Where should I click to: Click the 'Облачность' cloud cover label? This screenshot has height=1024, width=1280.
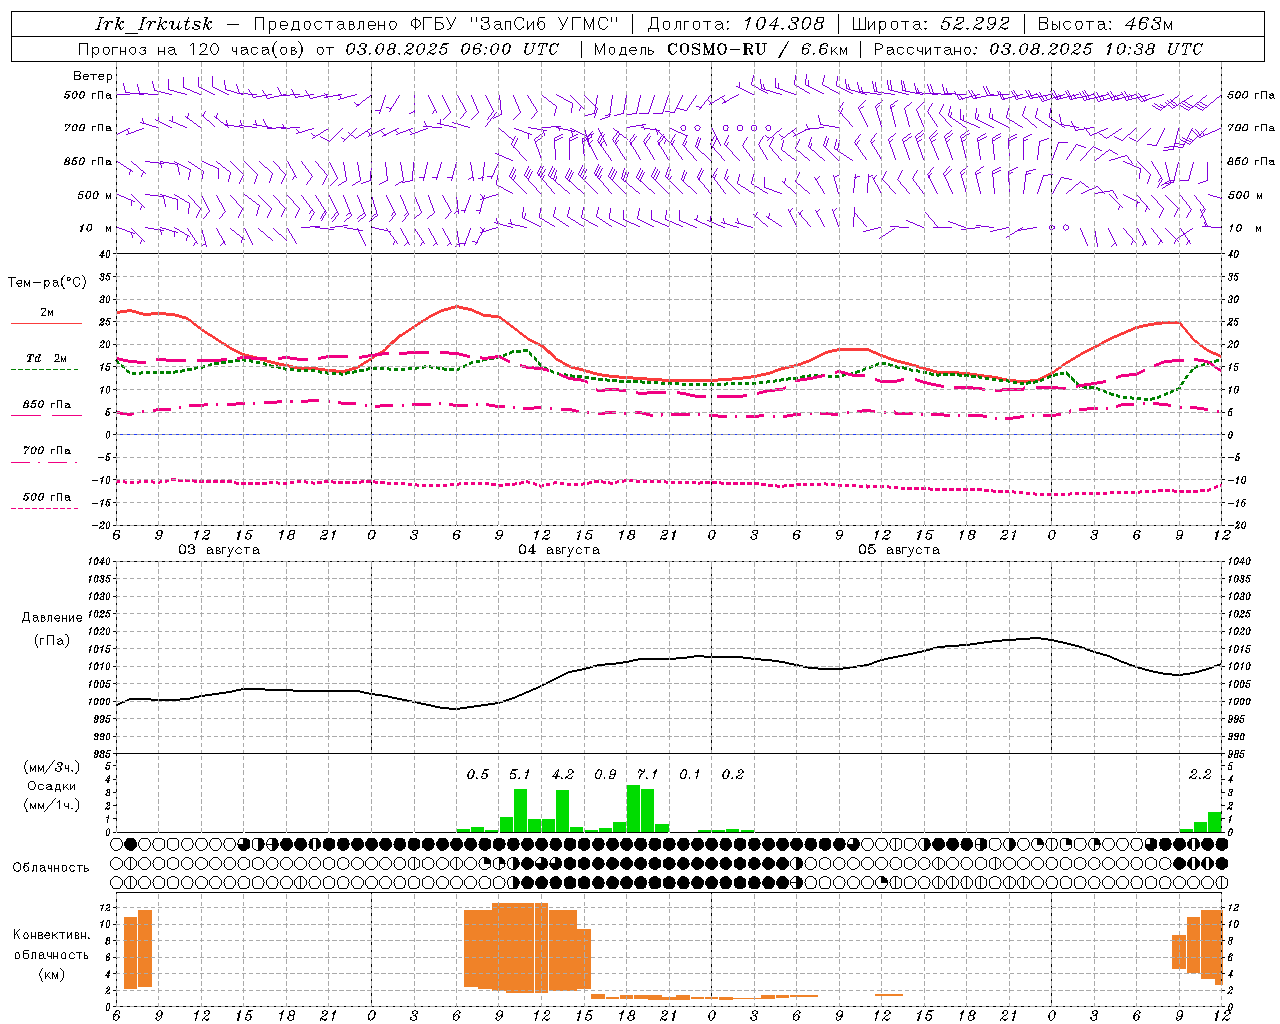(51, 867)
